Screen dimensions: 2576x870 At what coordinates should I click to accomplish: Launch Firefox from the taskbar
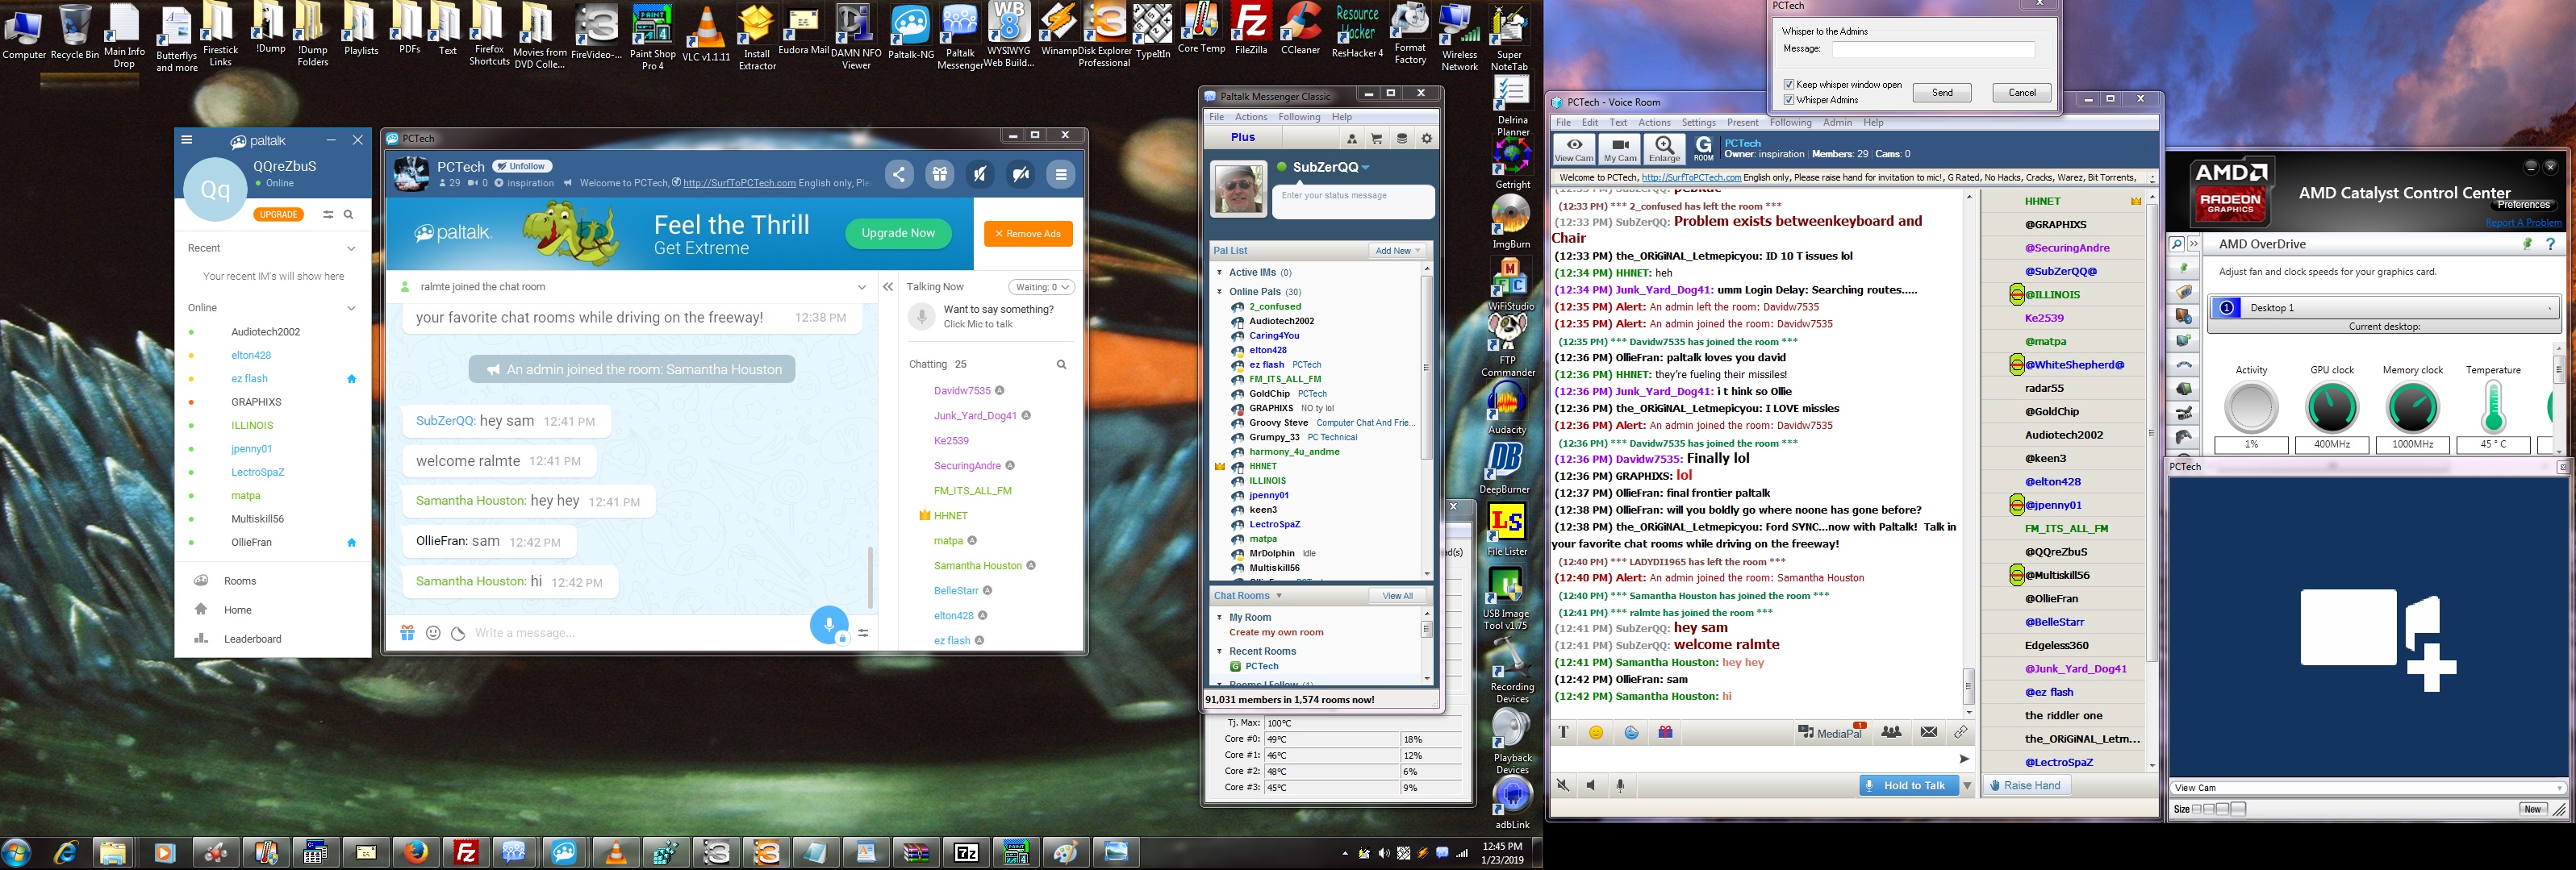pos(416,852)
